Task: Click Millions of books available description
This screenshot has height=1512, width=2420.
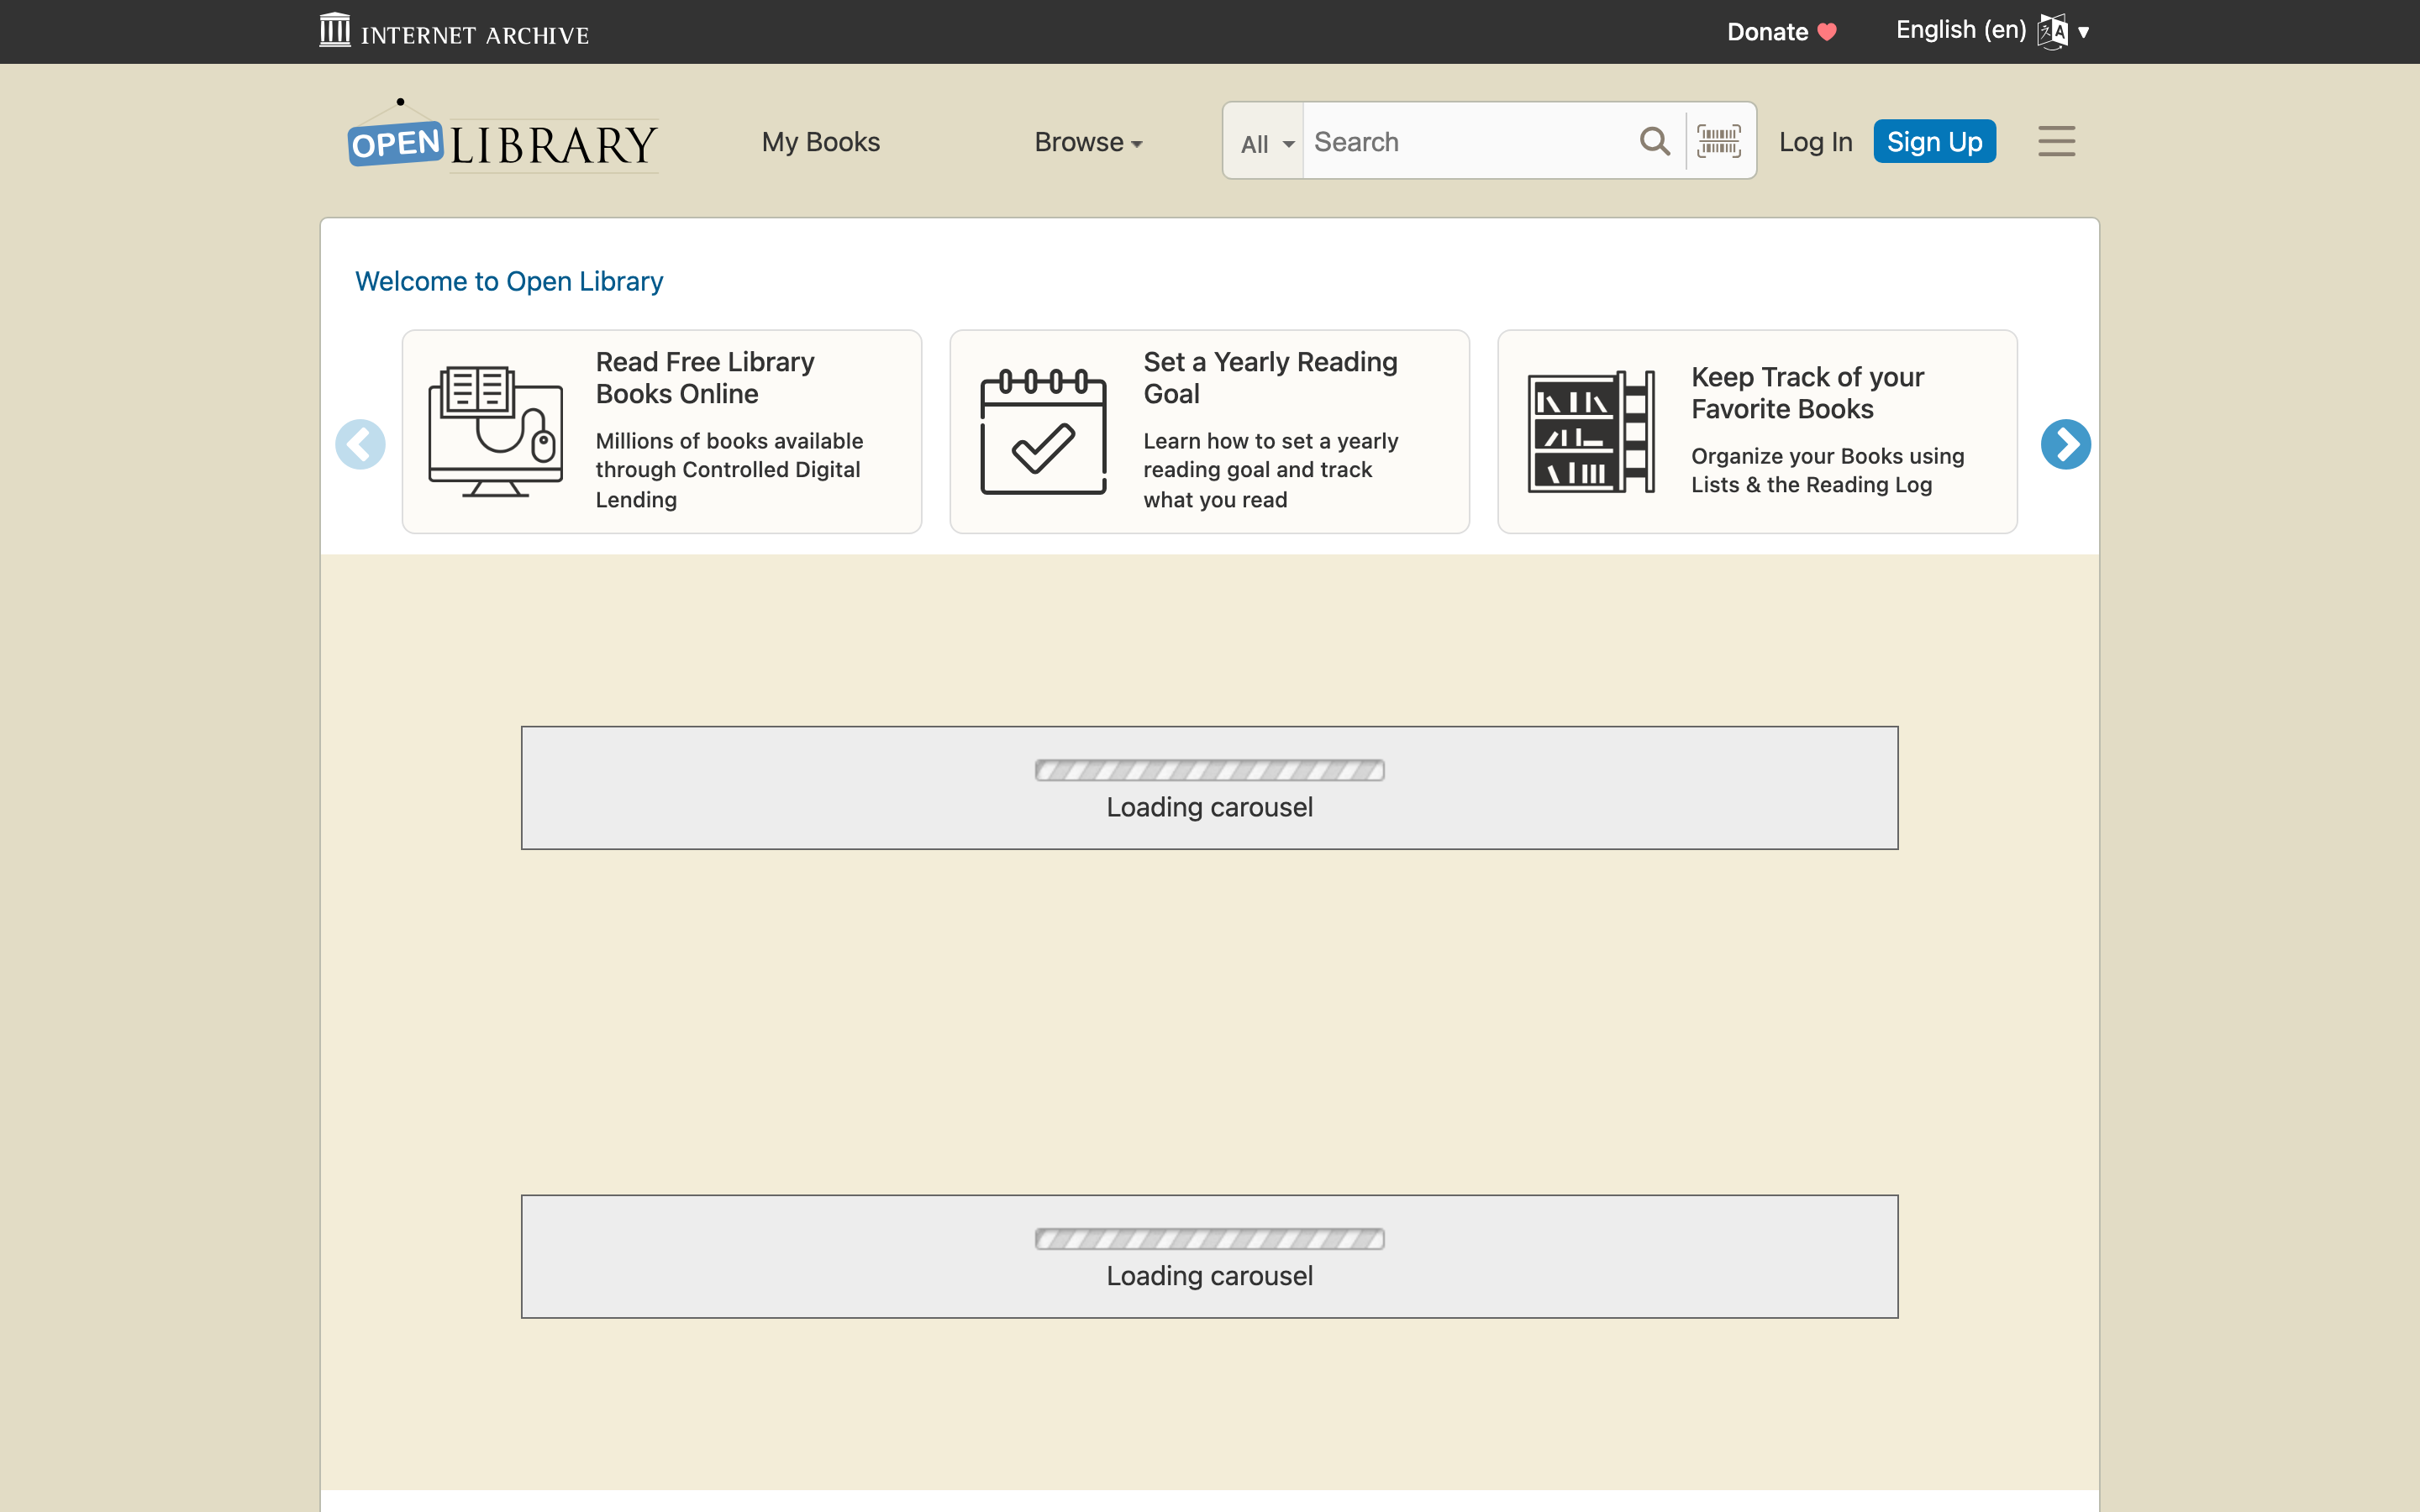Action: (729, 470)
